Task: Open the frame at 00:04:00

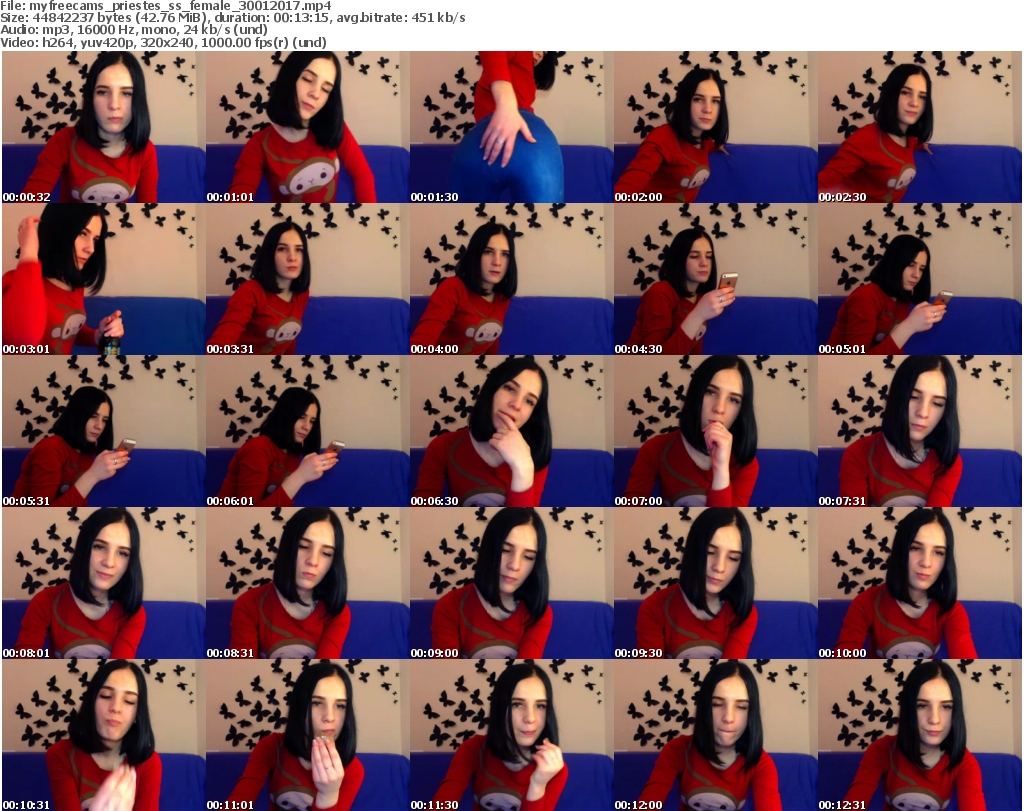Action: [511, 279]
